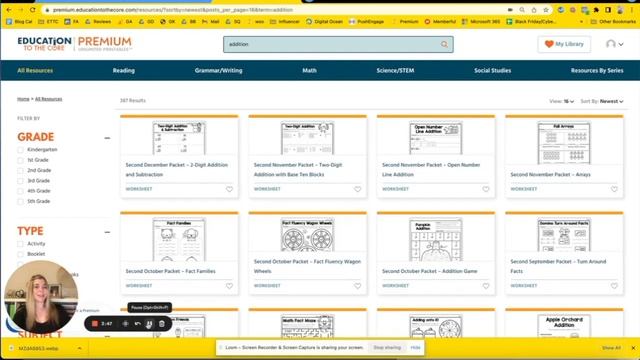Open the Fact Fluency Wagon Wheels thumbnail

click(307, 234)
